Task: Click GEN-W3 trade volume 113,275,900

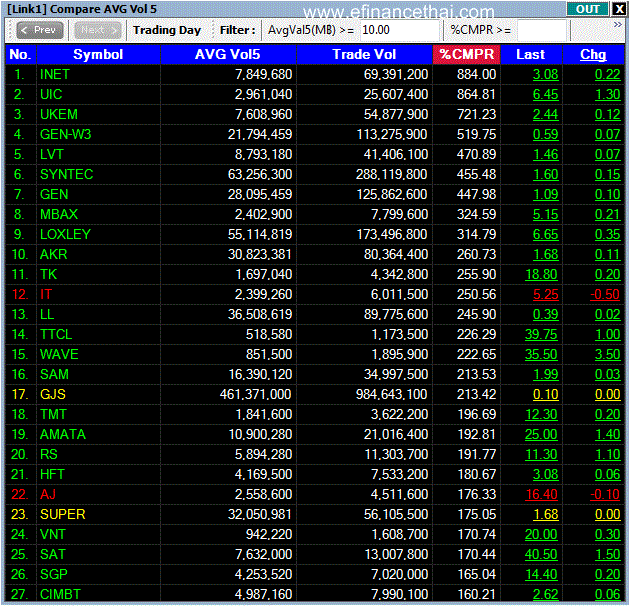Action: pos(392,134)
